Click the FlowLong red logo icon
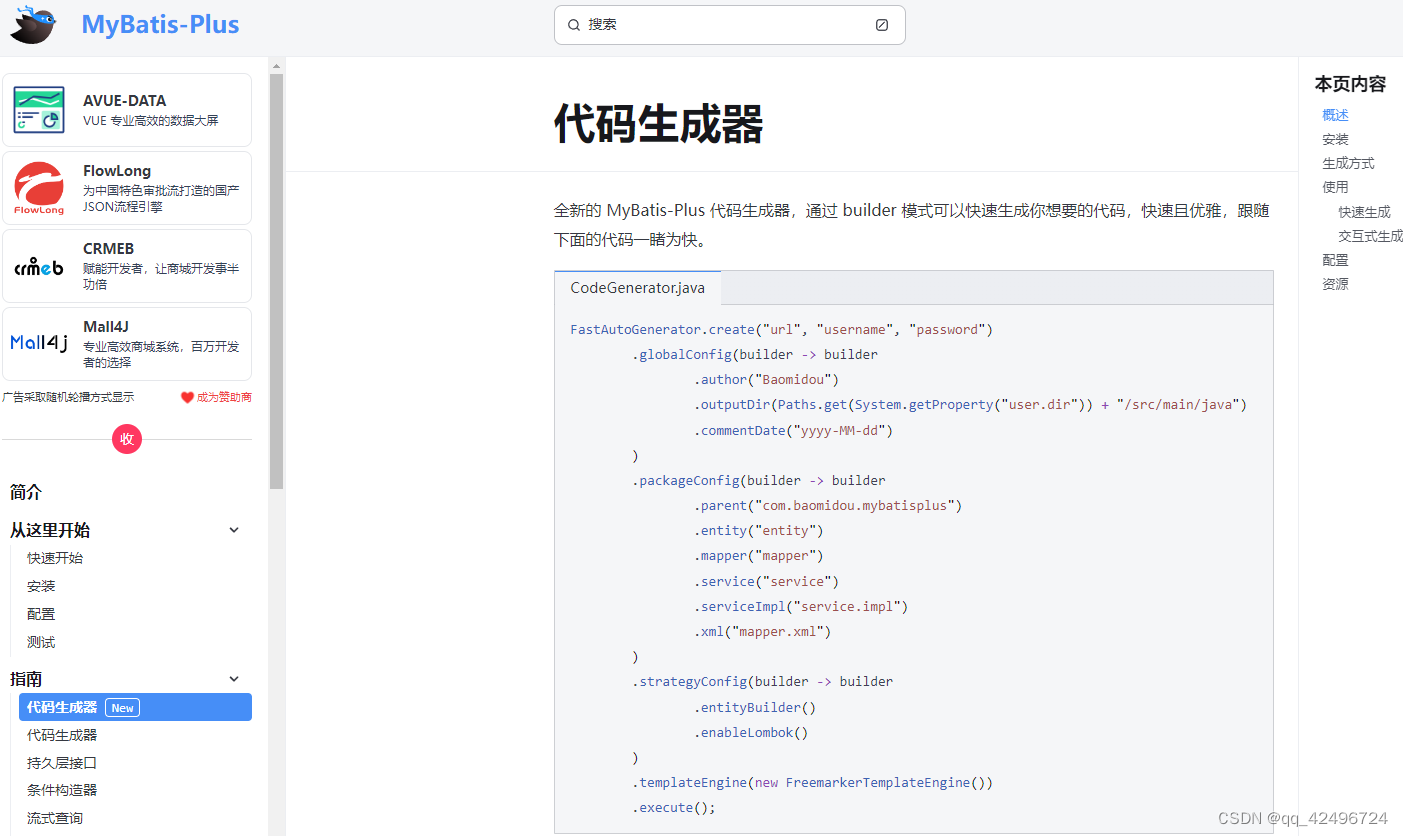1403x836 pixels. [37, 186]
